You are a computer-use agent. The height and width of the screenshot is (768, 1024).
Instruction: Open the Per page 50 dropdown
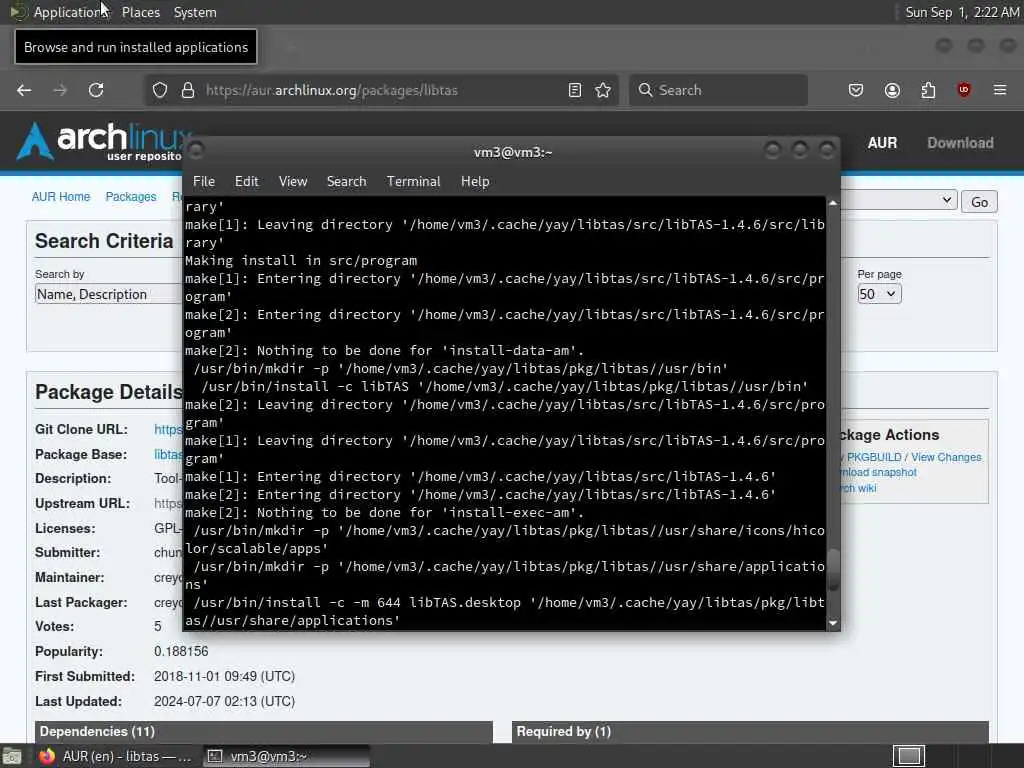pos(879,294)
